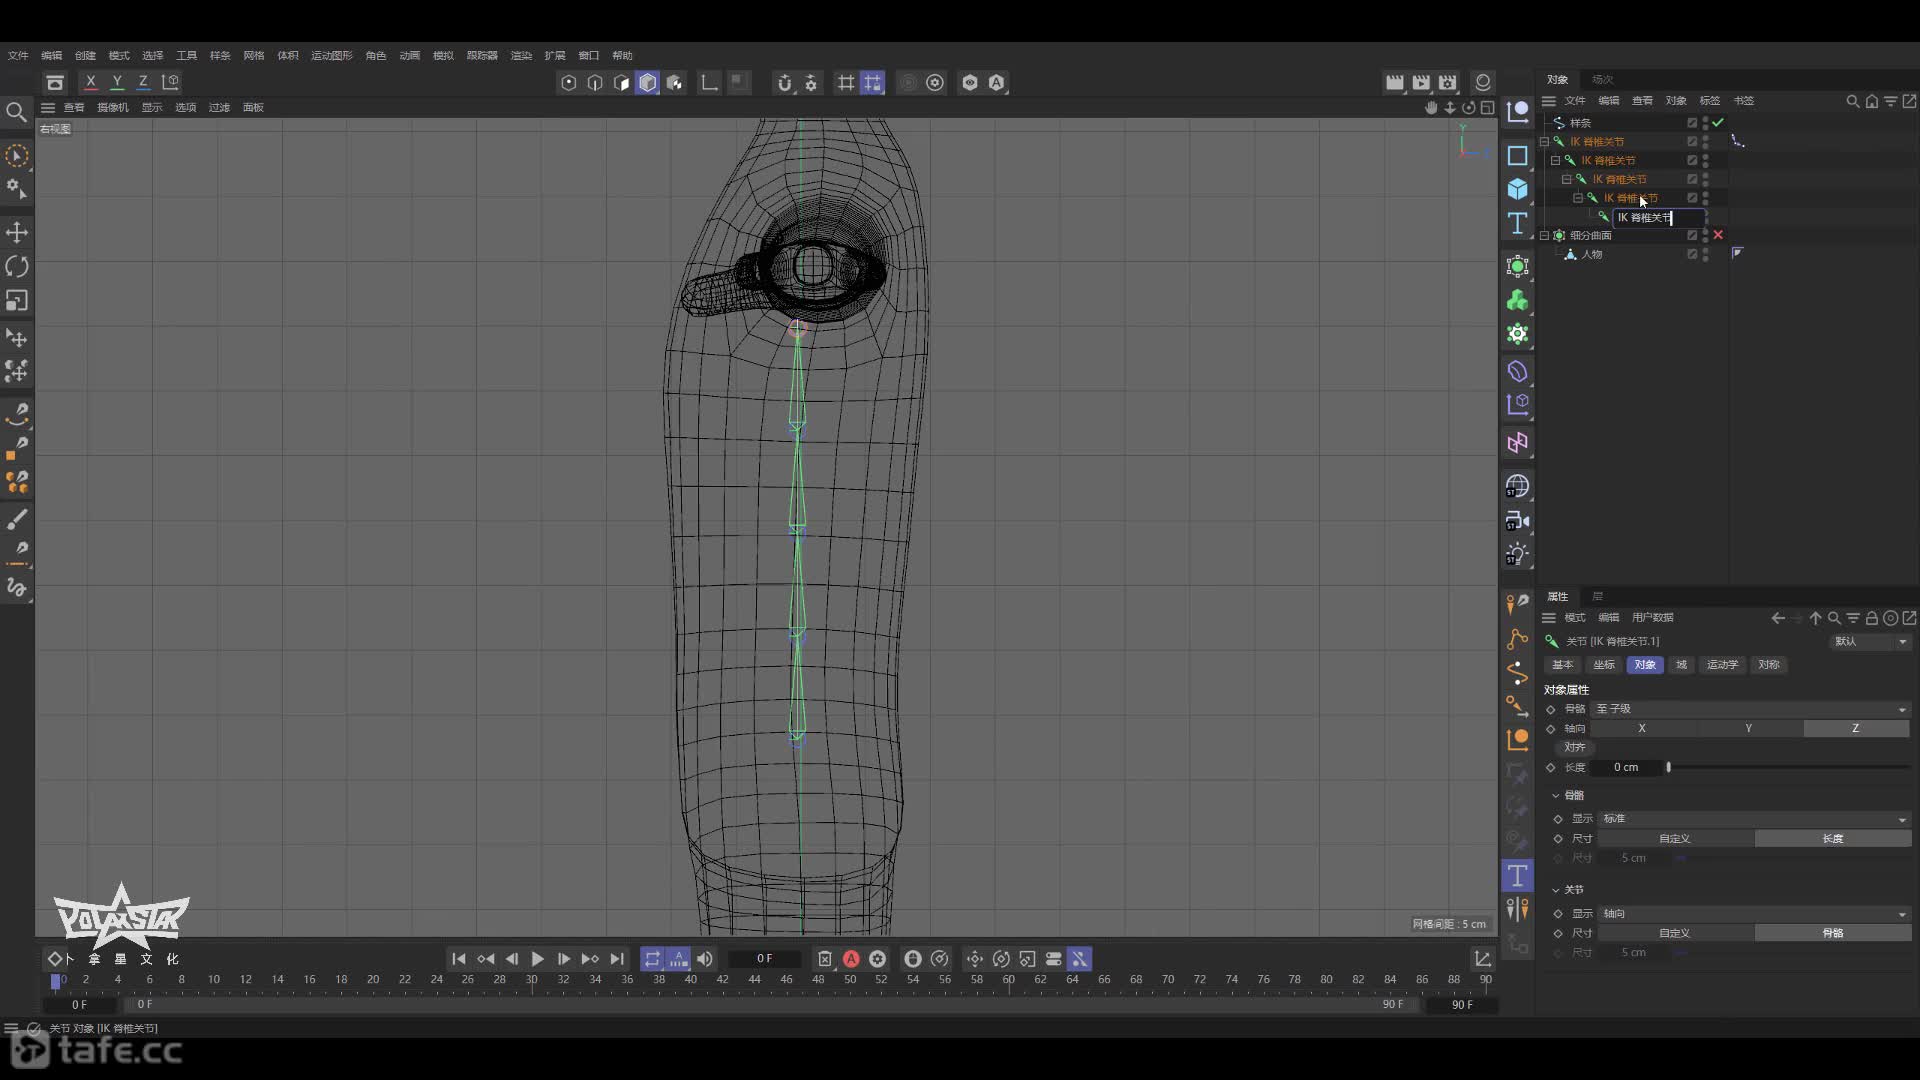1920x1080 pixels.
Task: Toggle the highlighted snap grid button
Action: point(873,83)
